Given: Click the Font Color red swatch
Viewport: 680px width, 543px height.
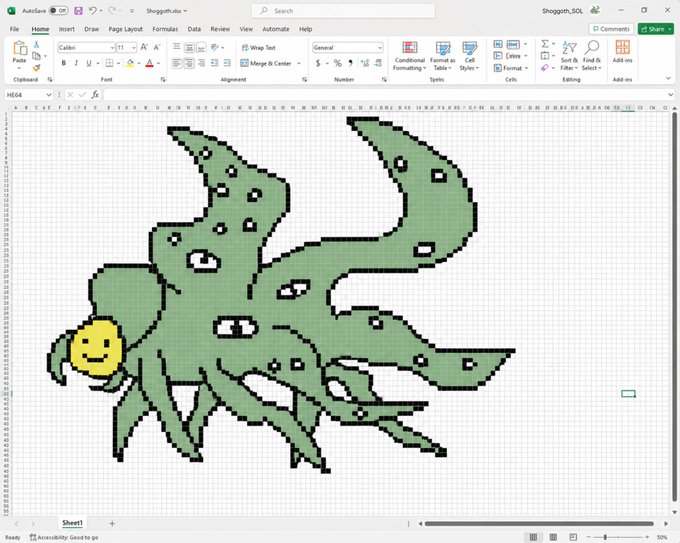Looking at the screenshot, I should [x=150, y=63].
